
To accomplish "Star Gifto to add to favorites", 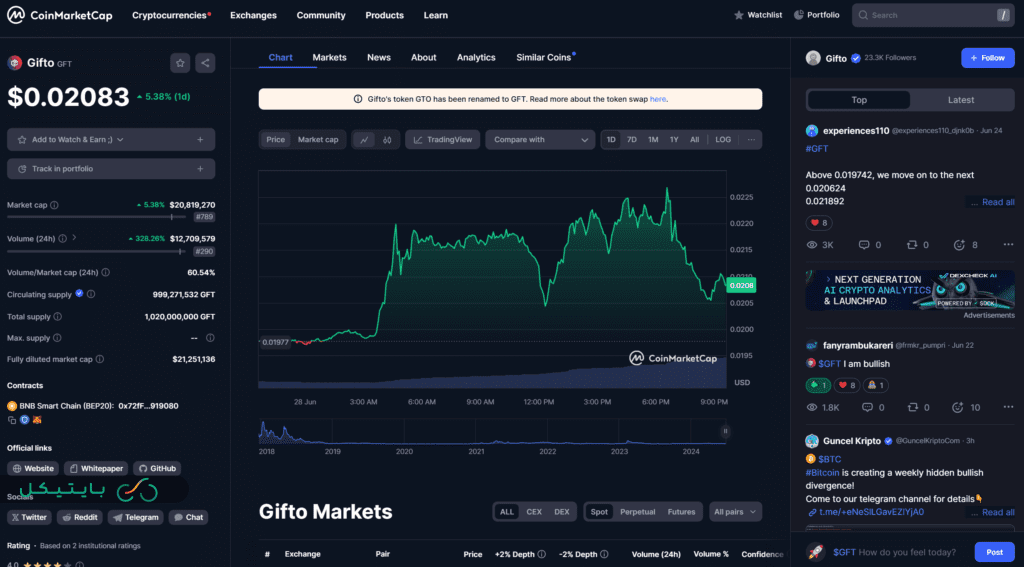I will tap(180, 63).
